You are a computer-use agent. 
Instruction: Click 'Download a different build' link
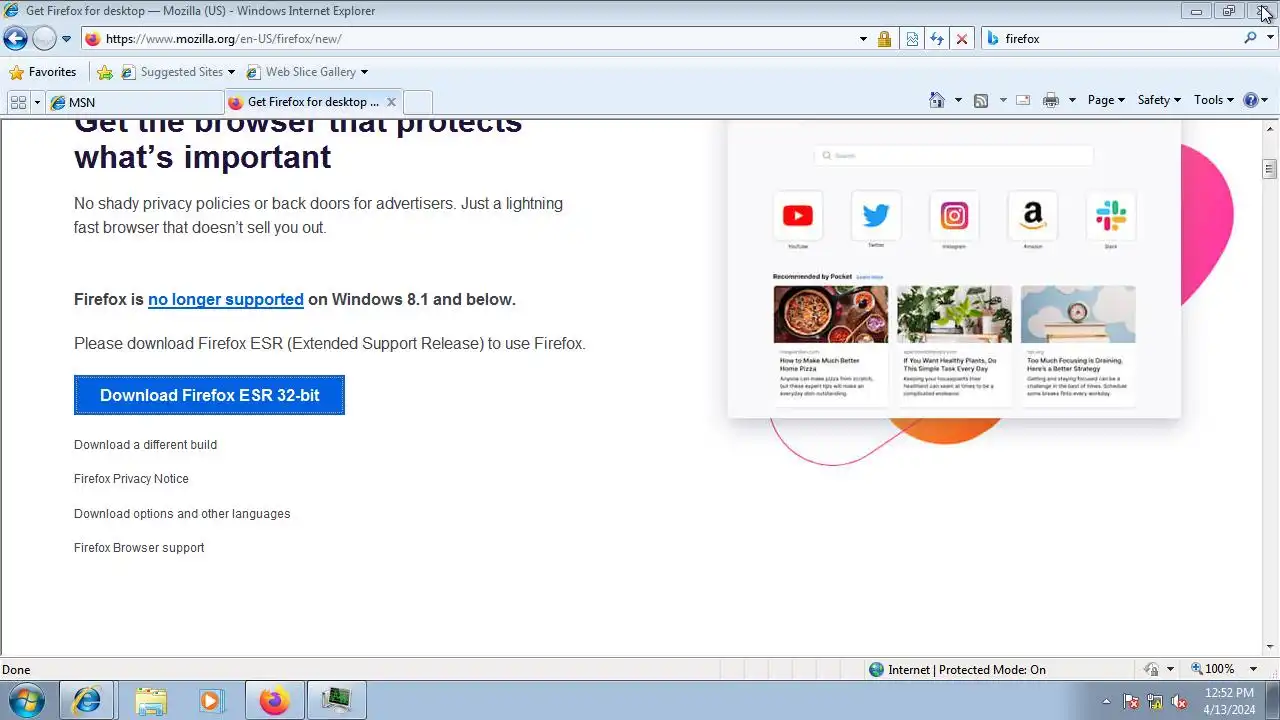coord(145,445)
